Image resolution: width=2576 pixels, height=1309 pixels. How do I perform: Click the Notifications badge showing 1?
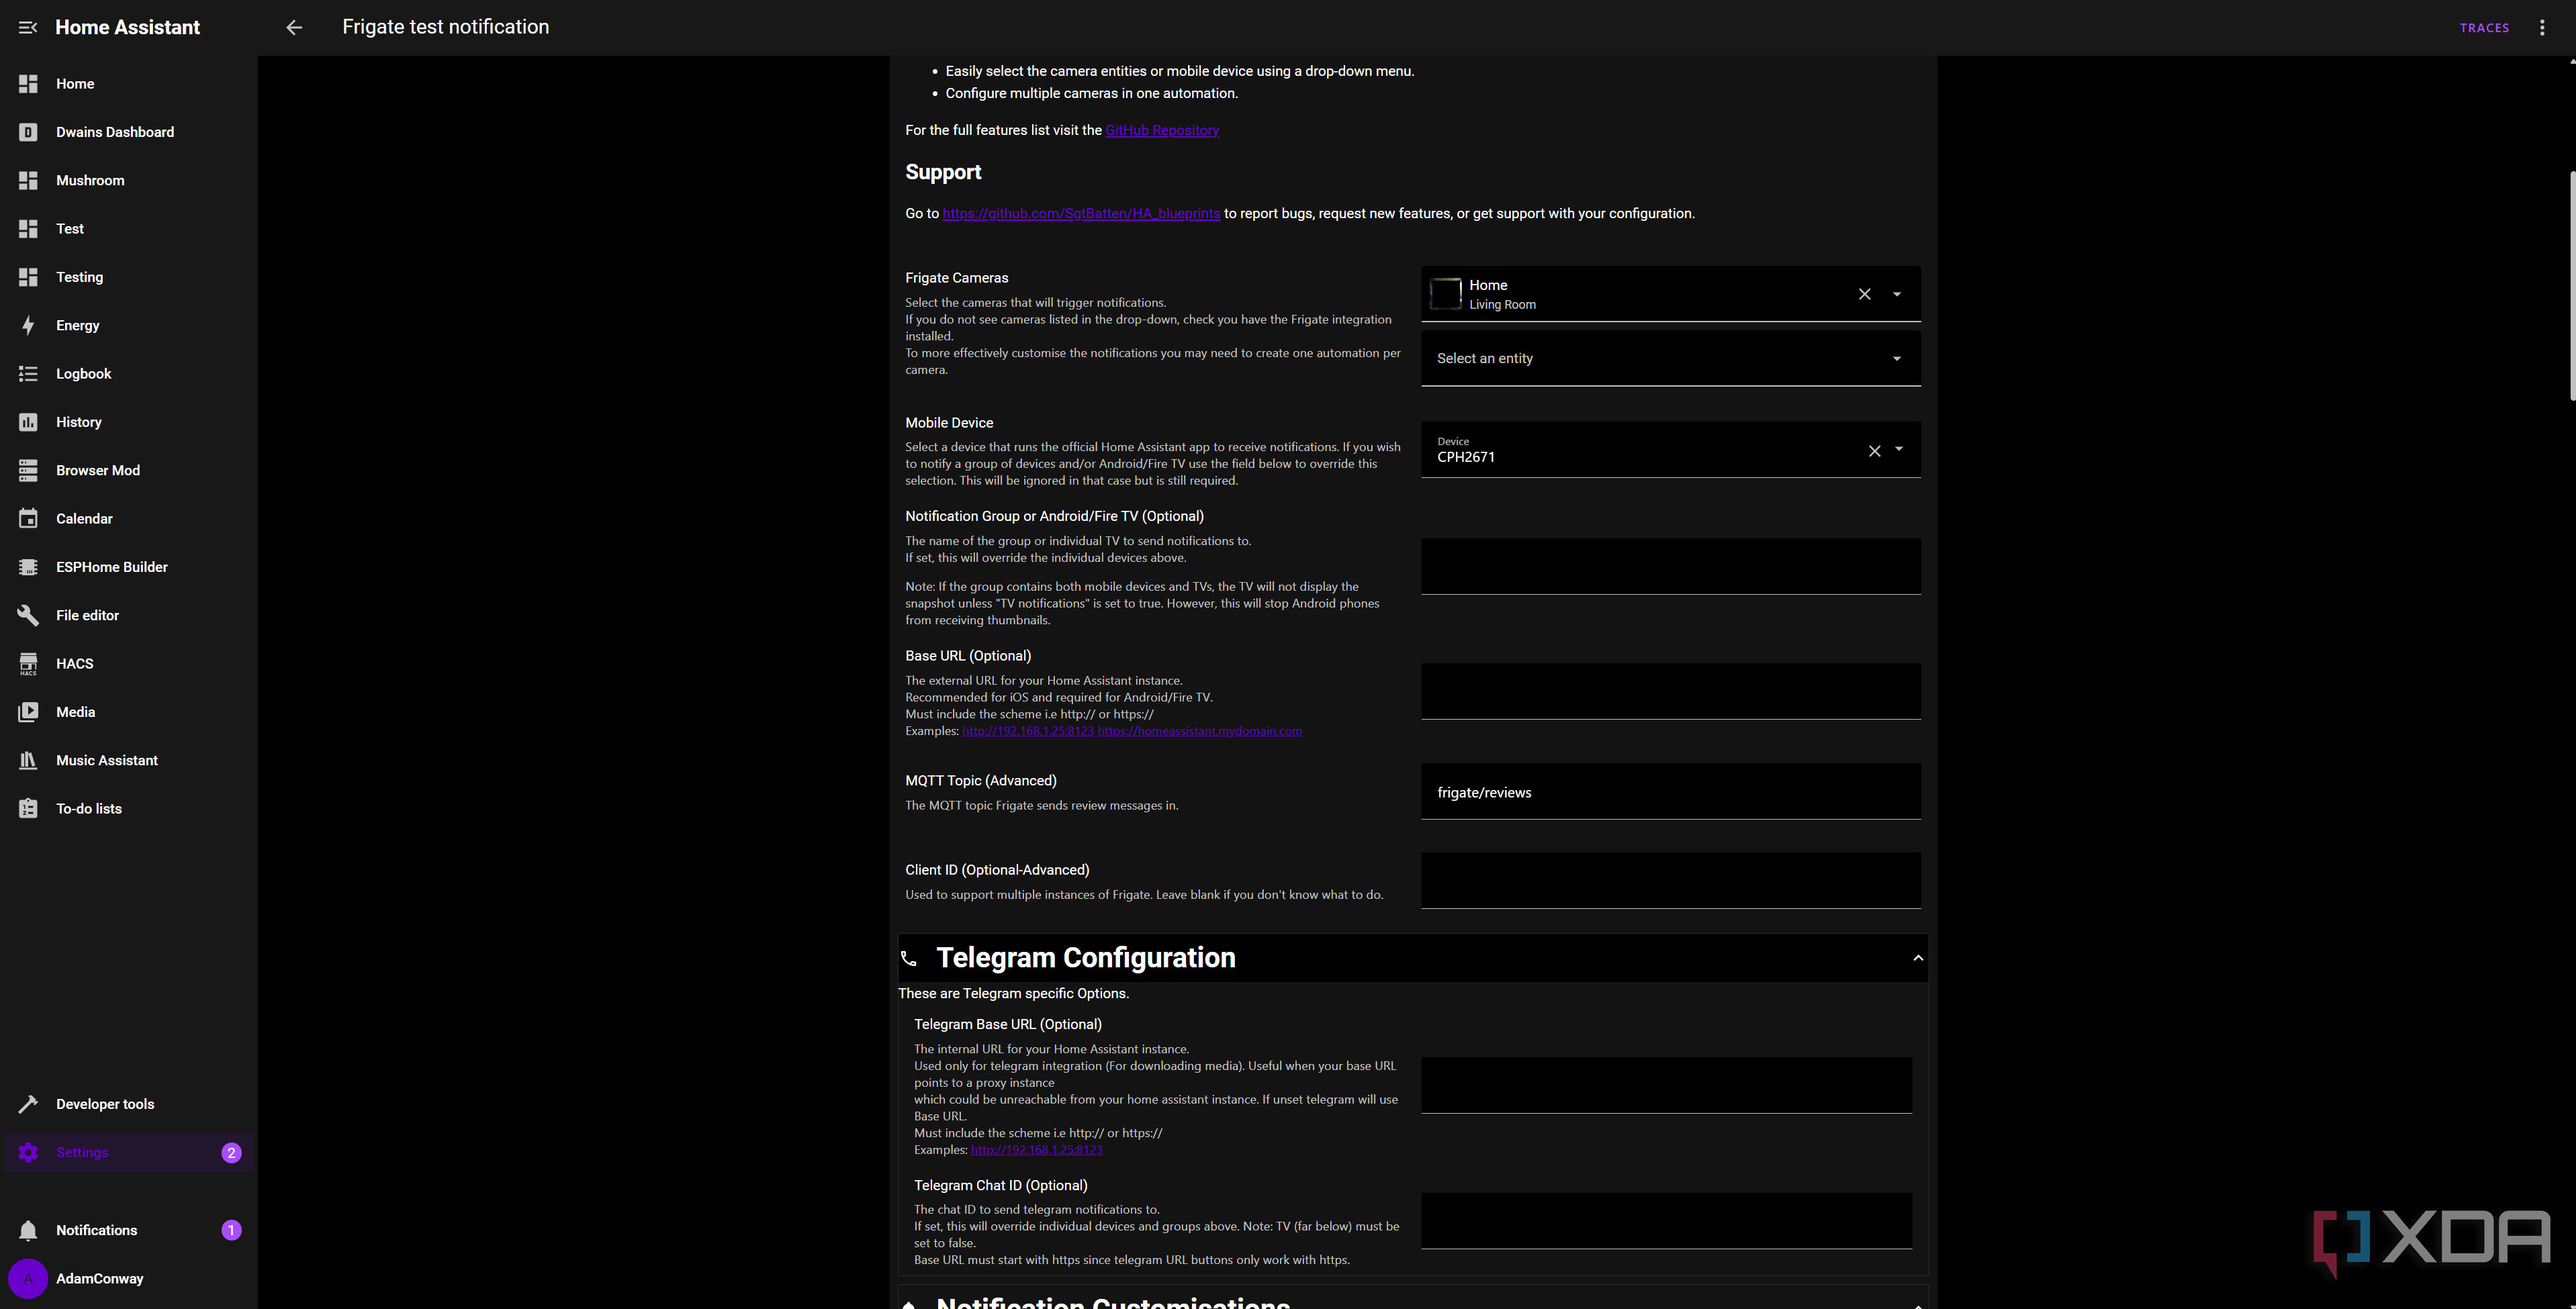[231, 1230]
